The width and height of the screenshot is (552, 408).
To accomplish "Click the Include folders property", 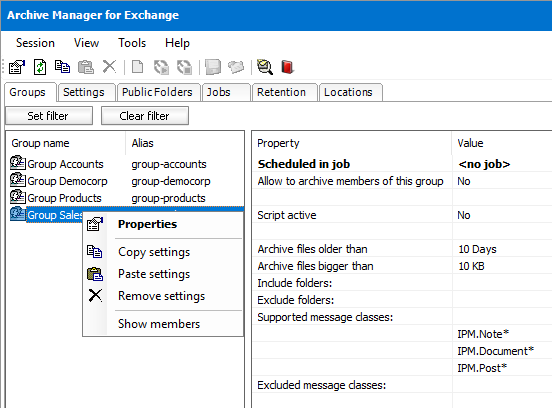I will (x=294, y=283).
